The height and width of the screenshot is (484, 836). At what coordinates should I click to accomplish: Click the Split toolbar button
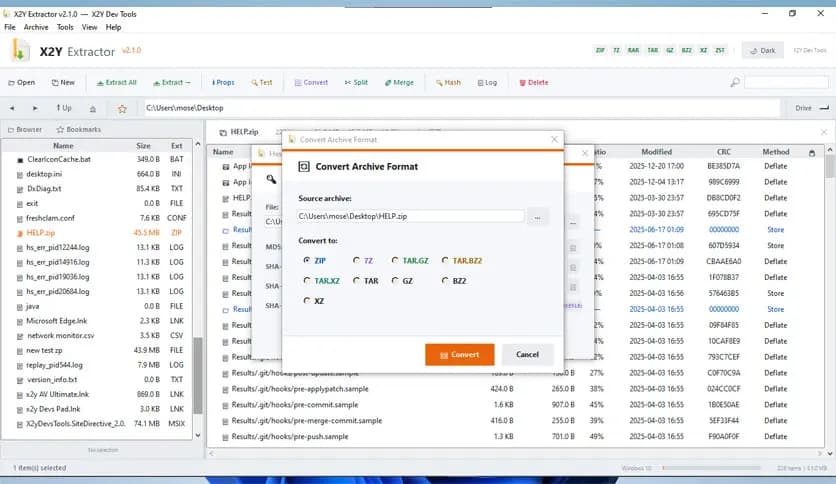click(x=356, y=83)
